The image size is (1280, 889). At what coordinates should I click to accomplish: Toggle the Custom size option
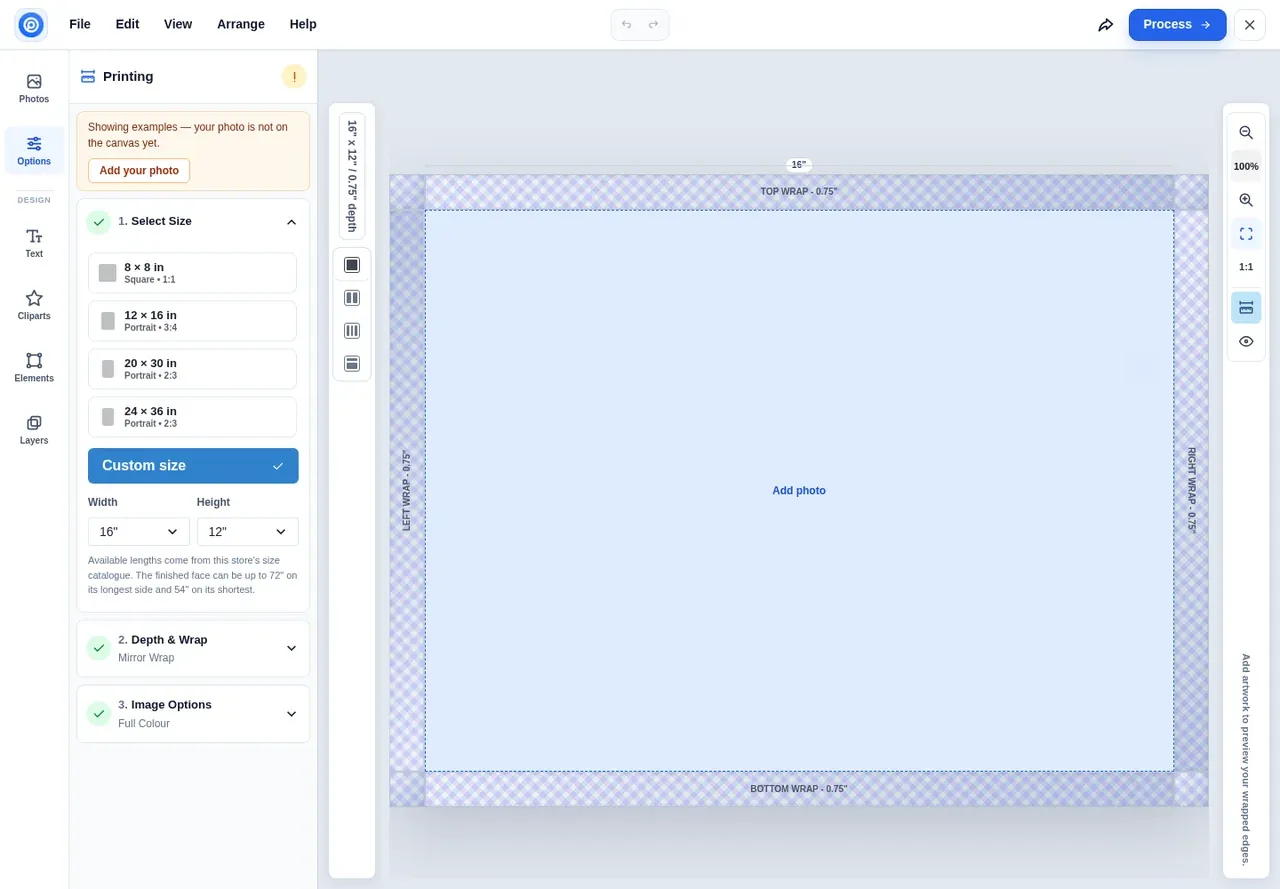pos(193,466)
